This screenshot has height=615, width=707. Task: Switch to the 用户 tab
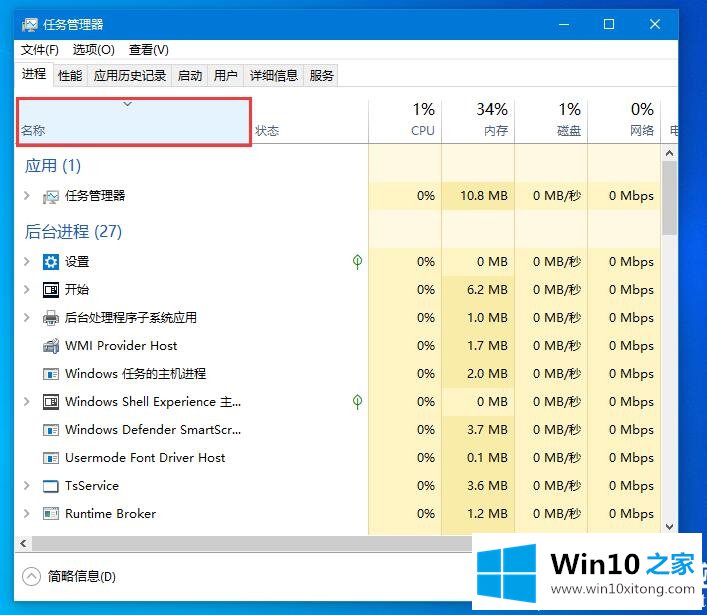pos(225,75)
